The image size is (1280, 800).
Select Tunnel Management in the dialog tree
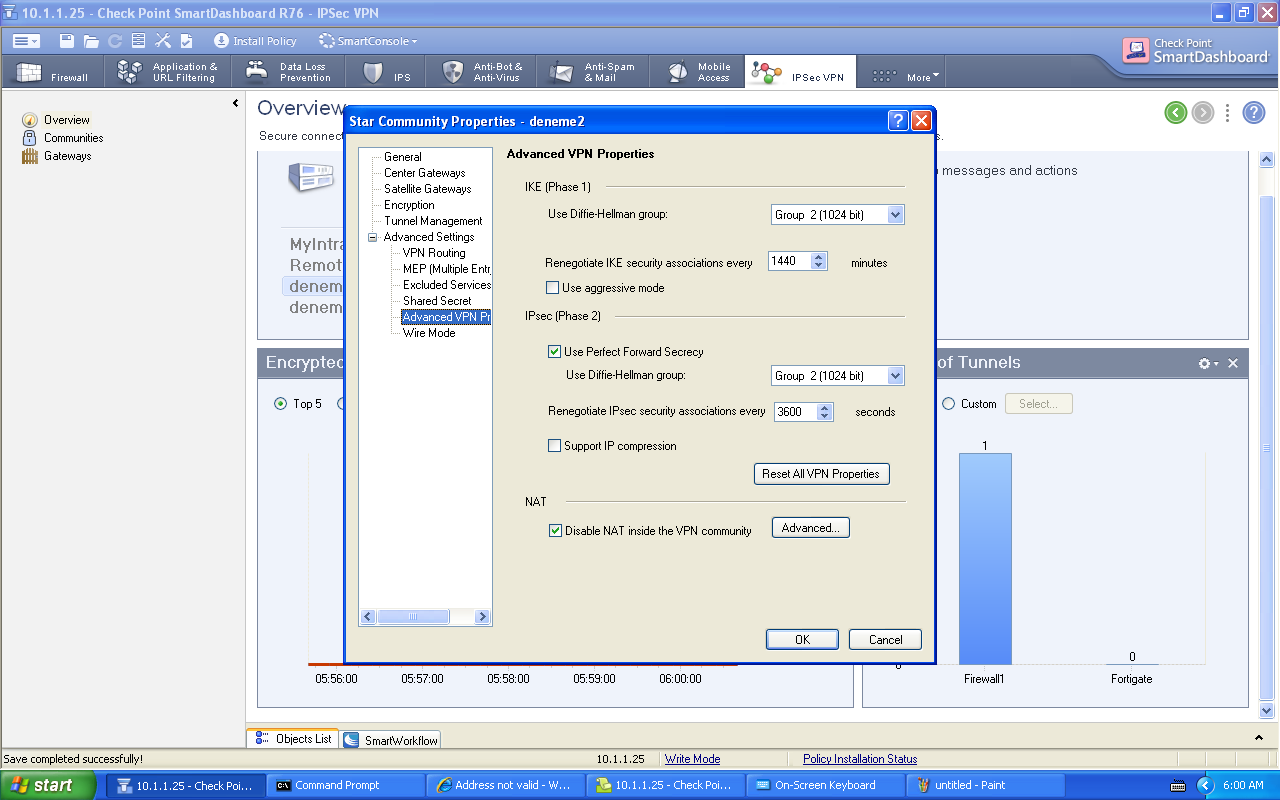click(x=433, y=221)
